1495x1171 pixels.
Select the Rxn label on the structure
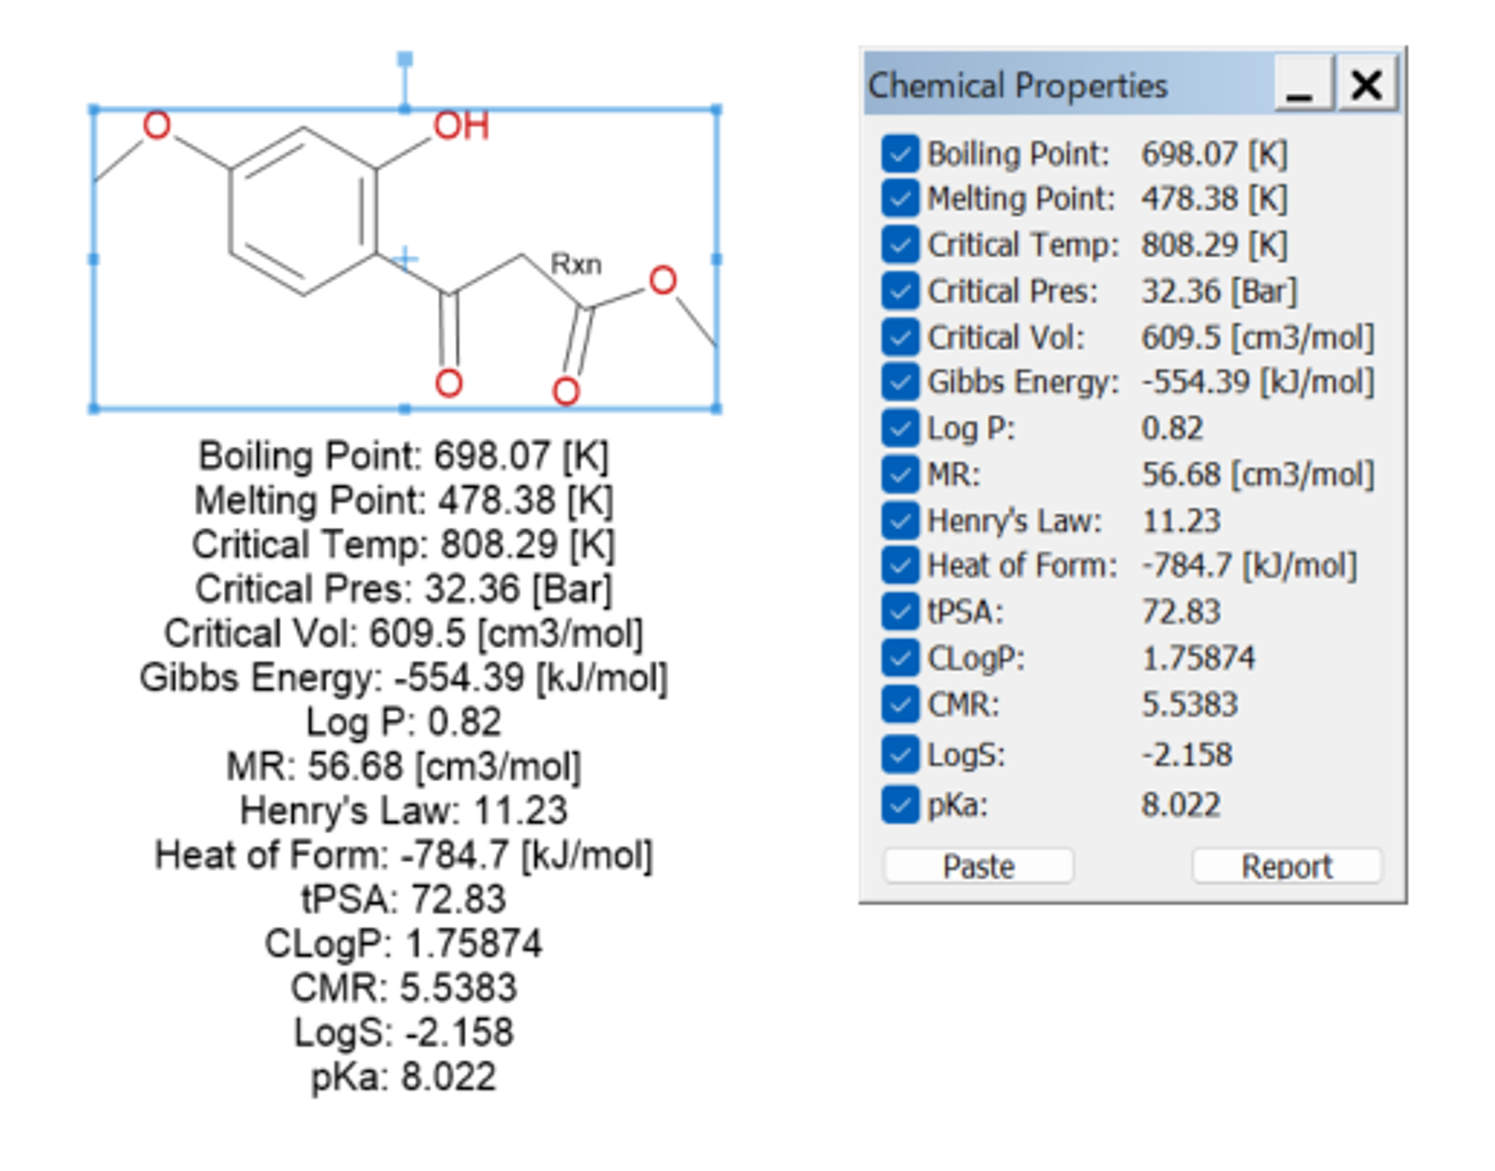point(576,265)
